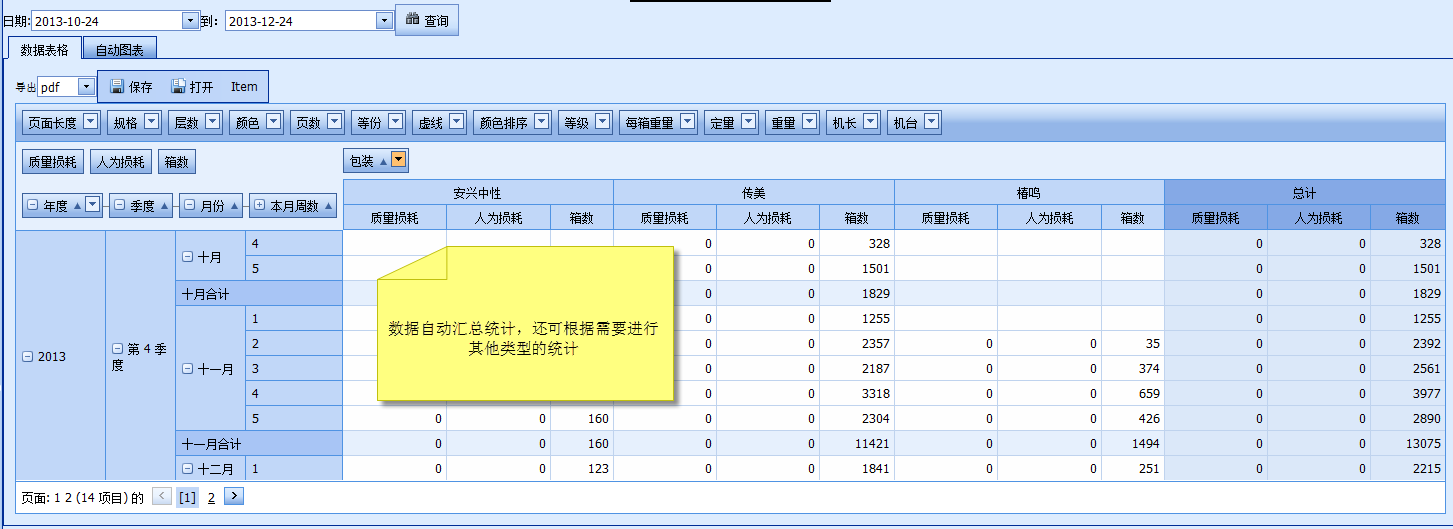
Task: Select the 十月合计 subtotal row
Action: [x=259, y=293]
